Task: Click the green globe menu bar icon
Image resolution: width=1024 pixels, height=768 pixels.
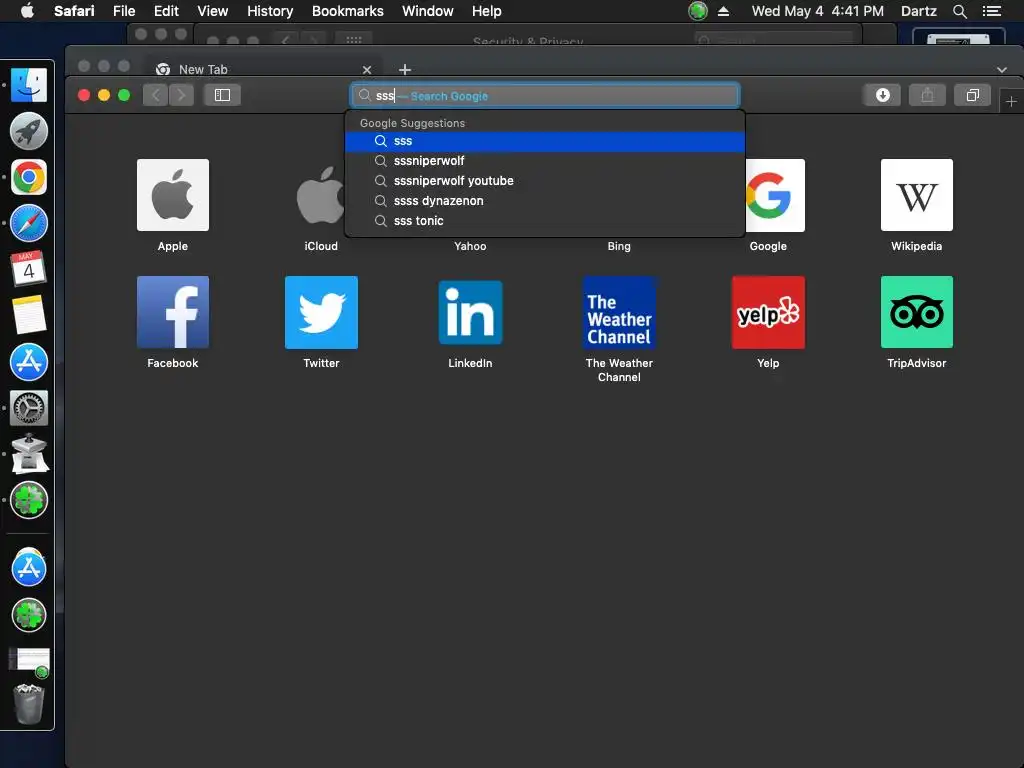Action: point(698,10)
